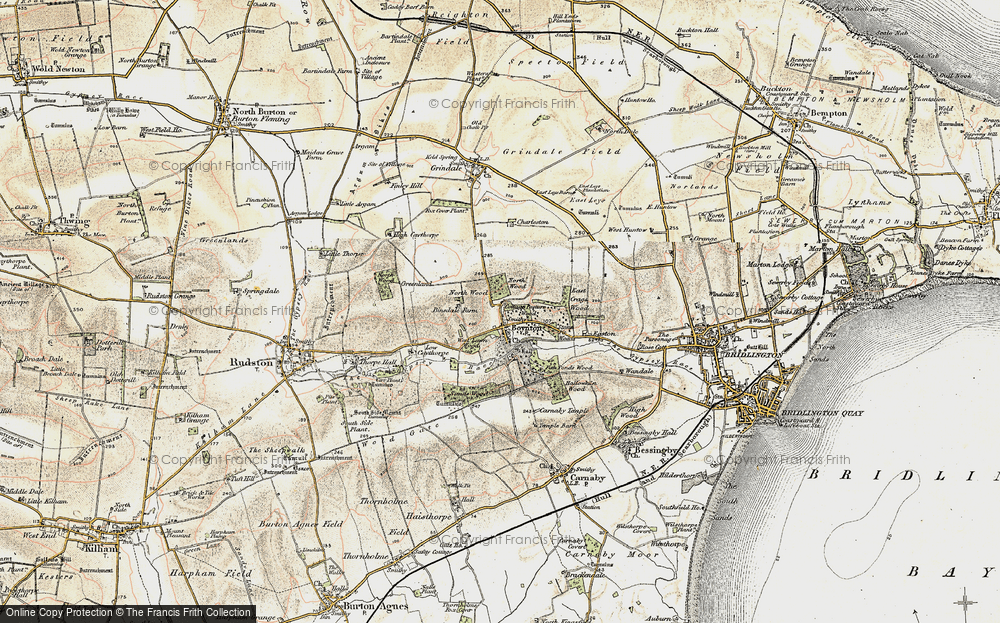Click the Little Kilham label
The width and height of the screenshot is (1000, 623).
48,502
